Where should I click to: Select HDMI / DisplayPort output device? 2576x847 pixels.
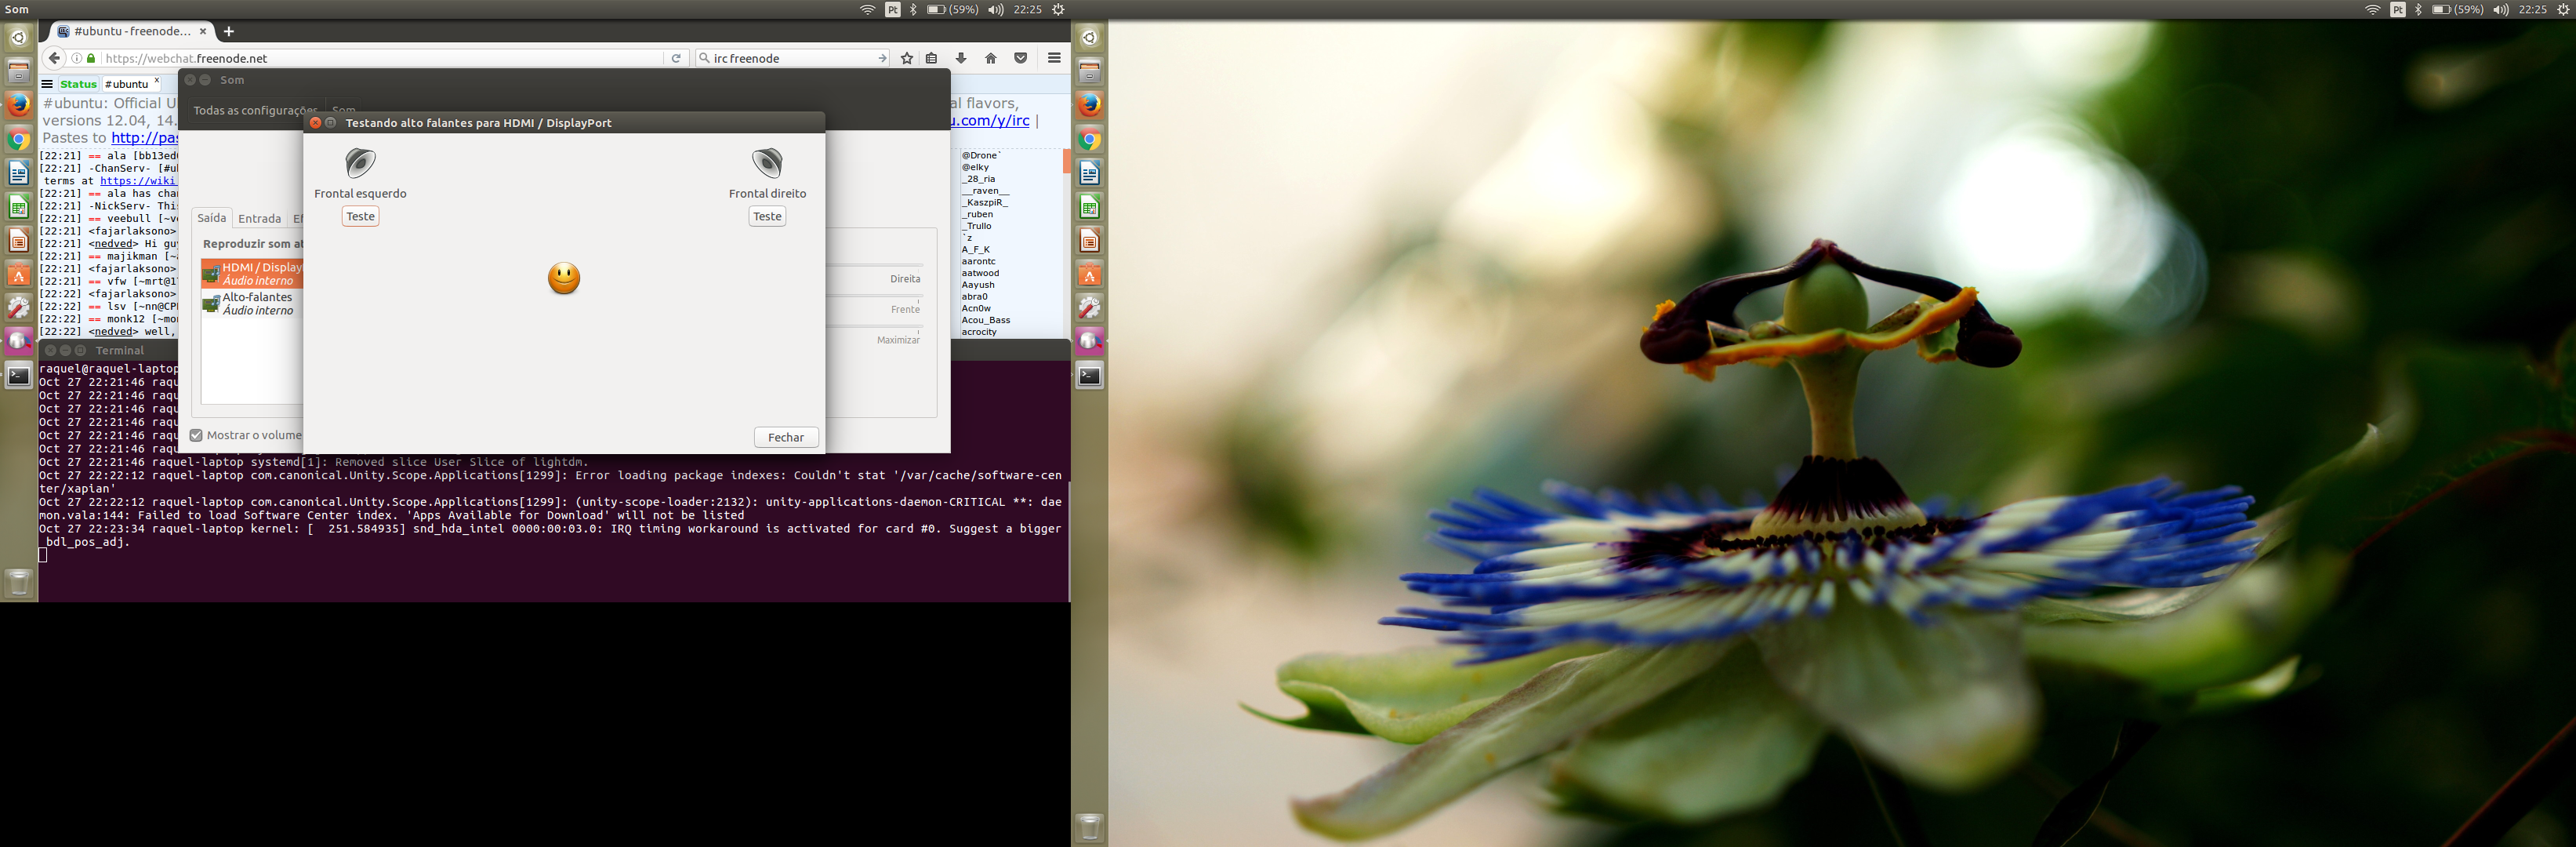pos(252,274)
